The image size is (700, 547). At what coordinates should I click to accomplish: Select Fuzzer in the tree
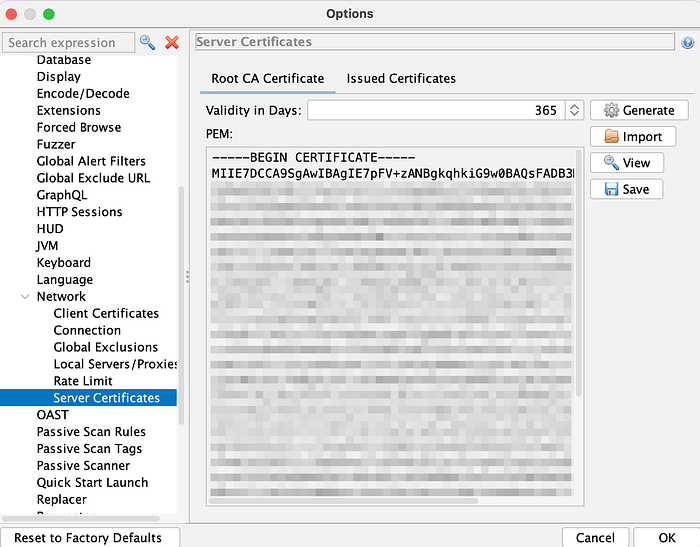[x=56, y=145]
